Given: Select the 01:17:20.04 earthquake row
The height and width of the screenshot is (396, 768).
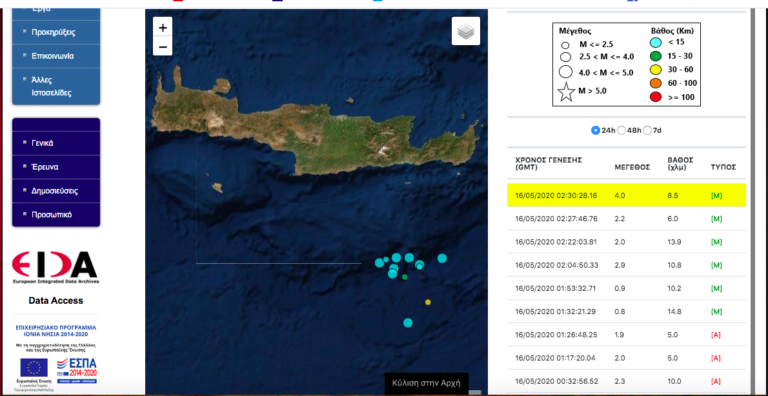Looking at the screenshot, I should 626,358.
